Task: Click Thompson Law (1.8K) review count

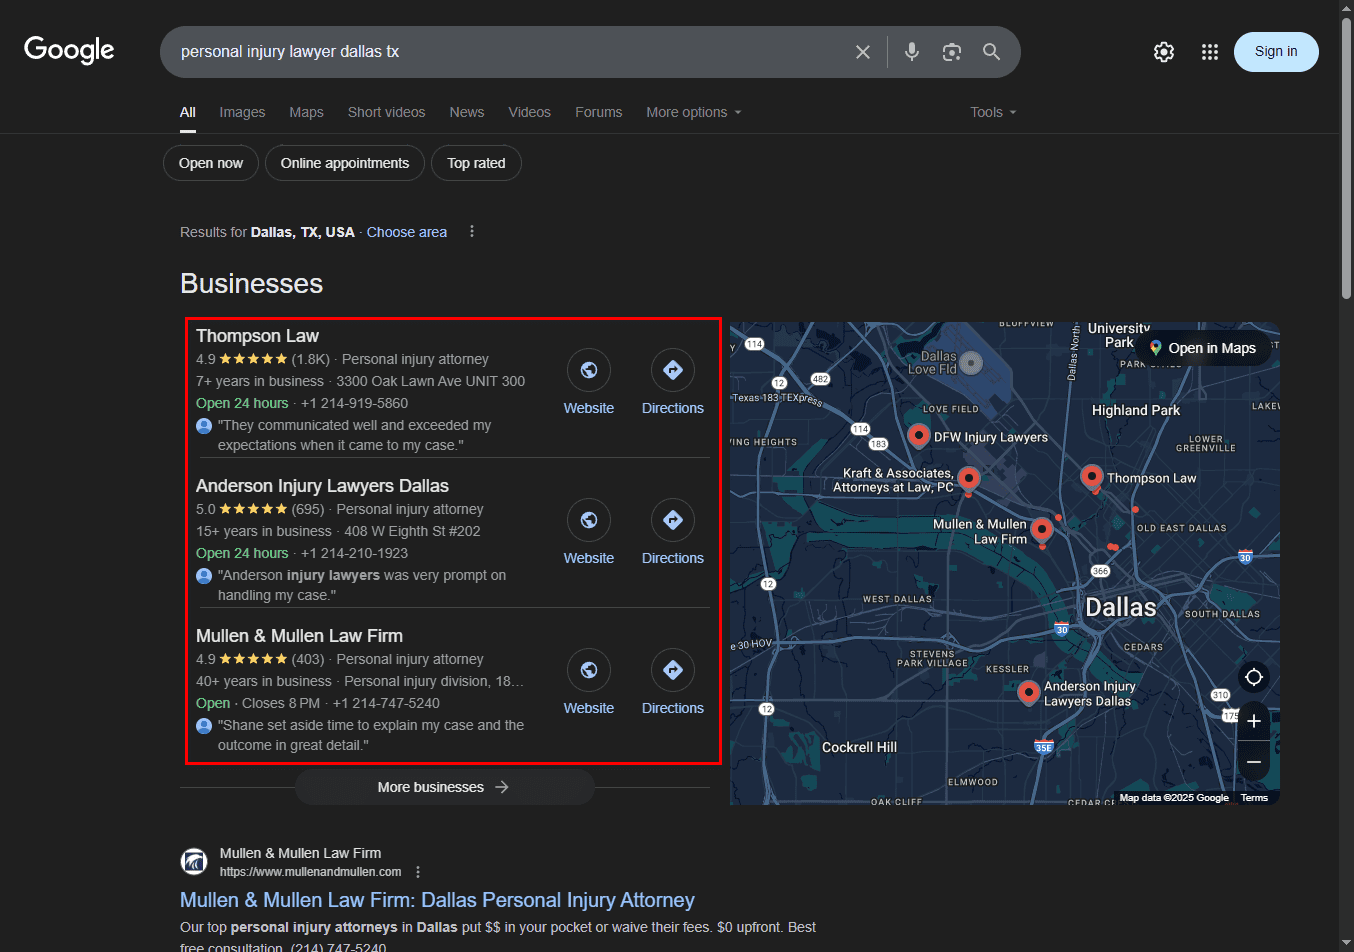Action: 311,359
